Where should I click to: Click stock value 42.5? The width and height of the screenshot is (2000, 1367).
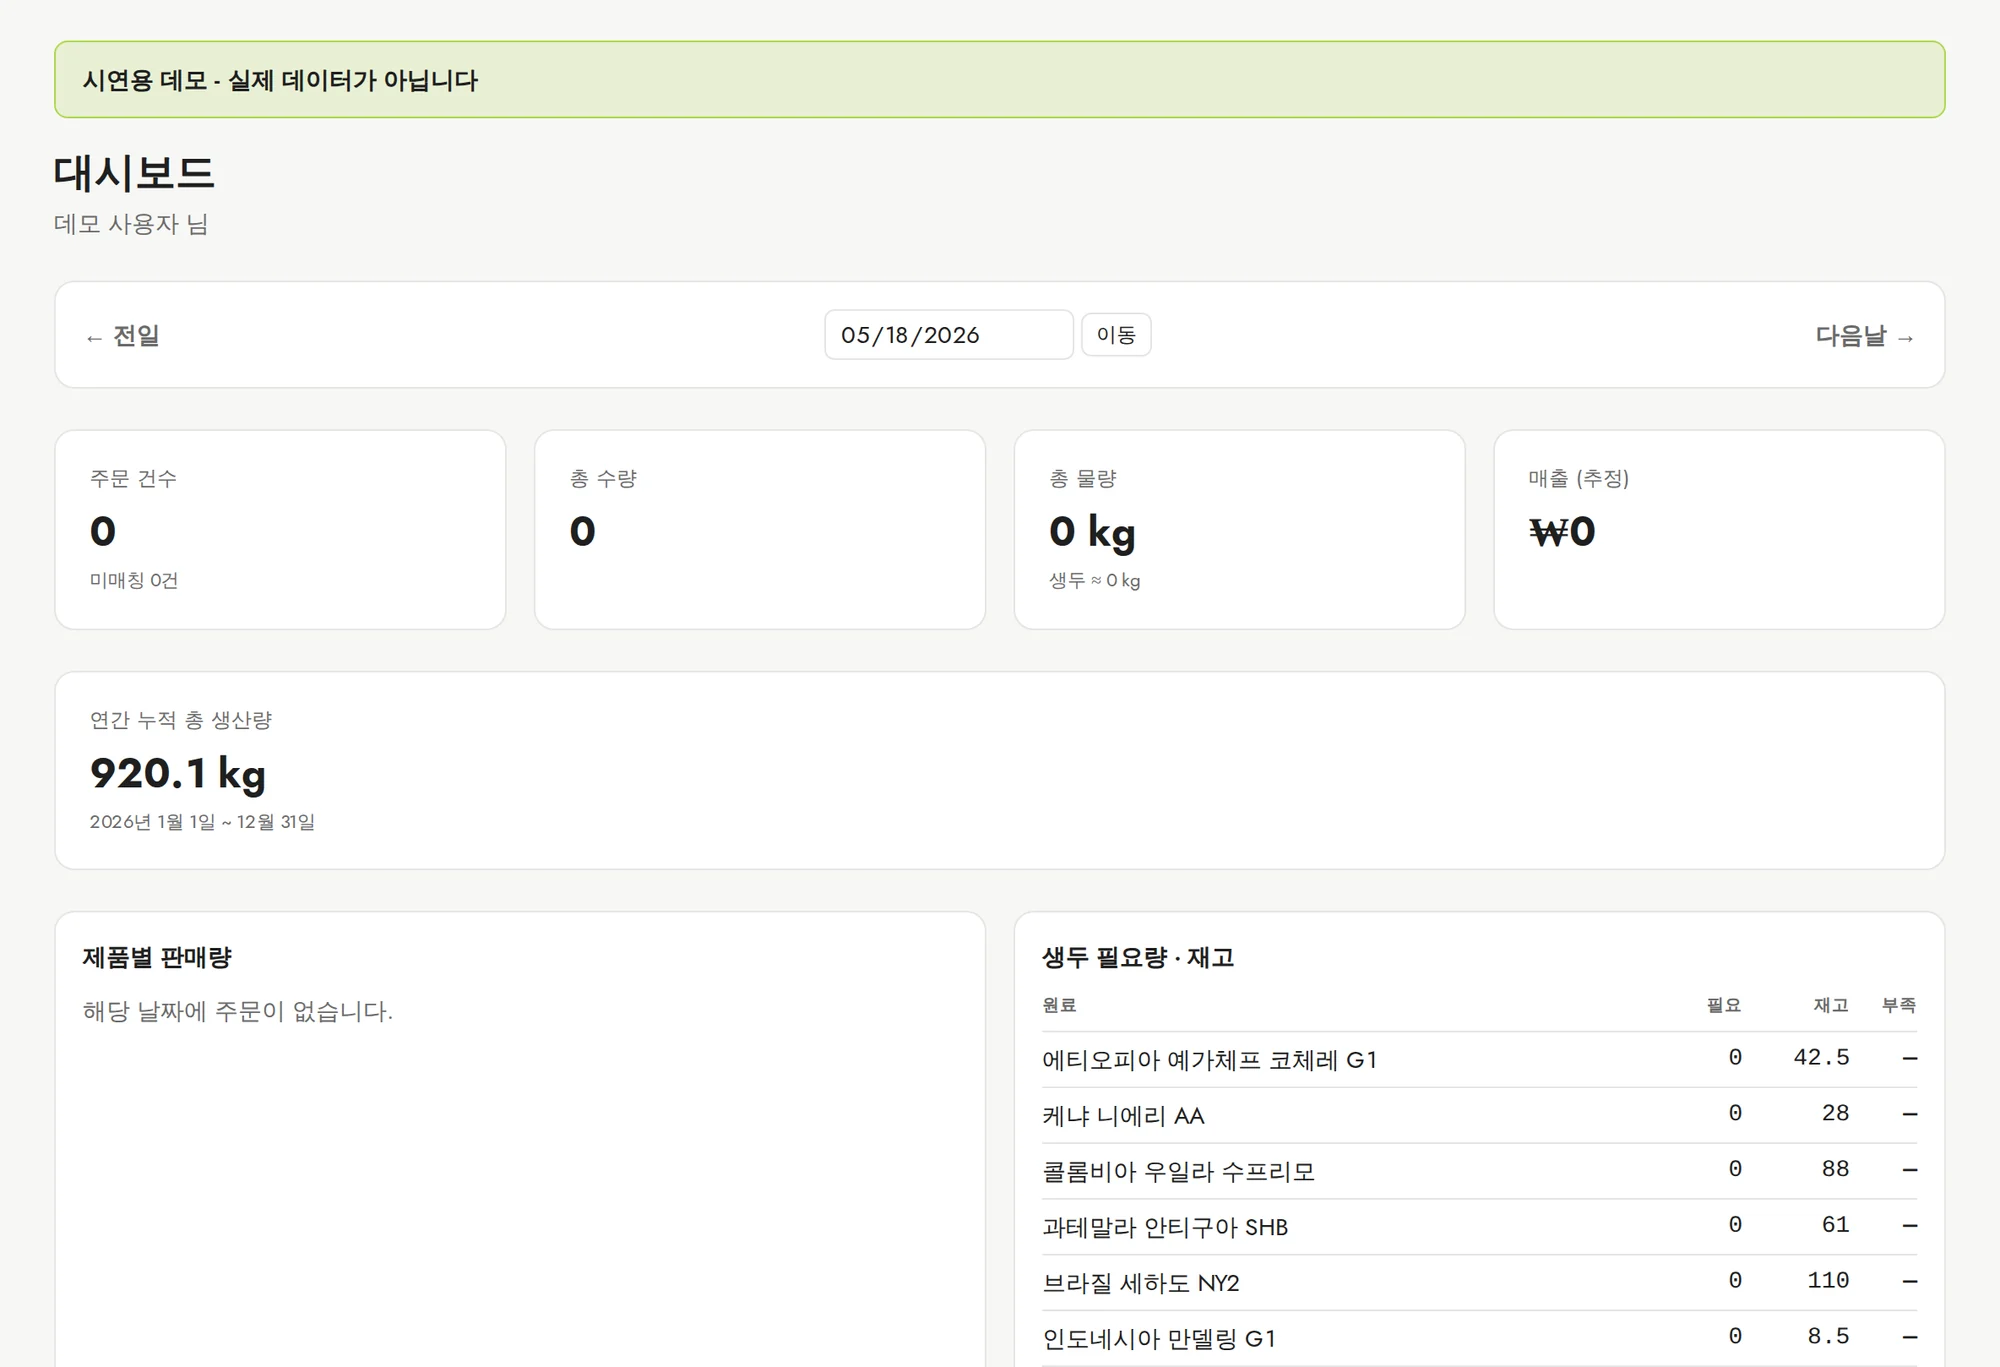1821,1058
